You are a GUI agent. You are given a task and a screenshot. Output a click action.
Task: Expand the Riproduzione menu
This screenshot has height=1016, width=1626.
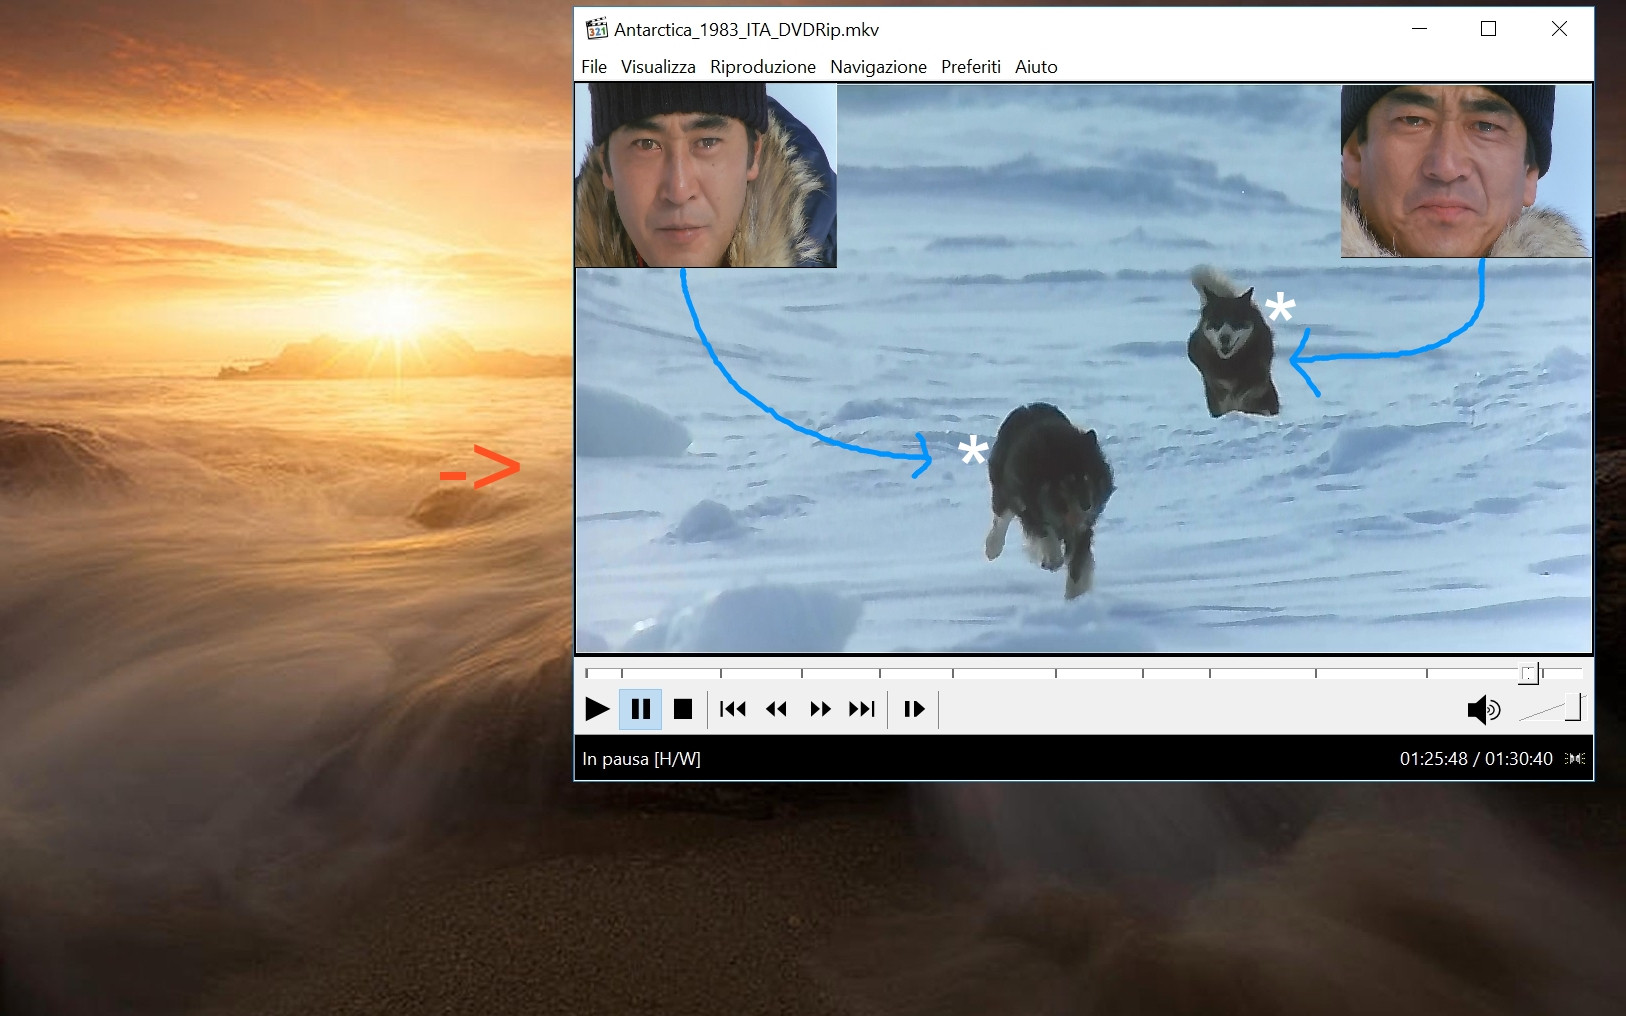click(763, 67)
